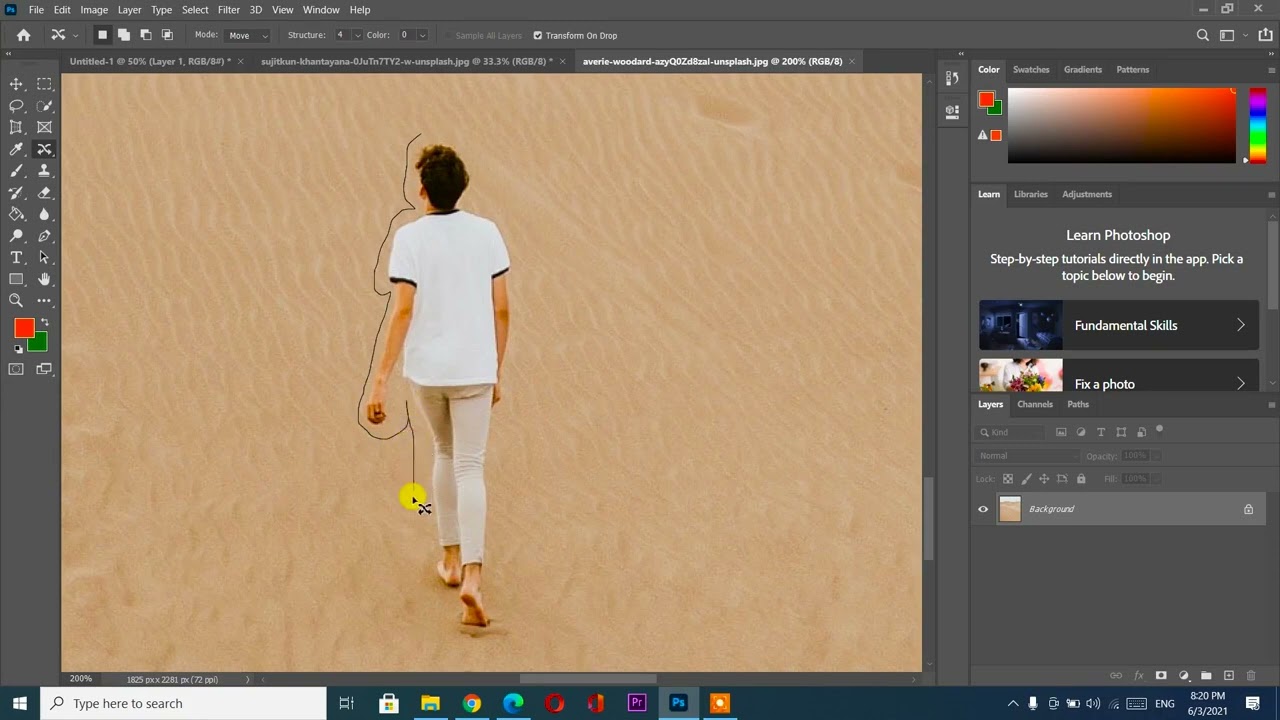Choose New Selection mode in options bar

pyautogui.click(x=102, y=35)
